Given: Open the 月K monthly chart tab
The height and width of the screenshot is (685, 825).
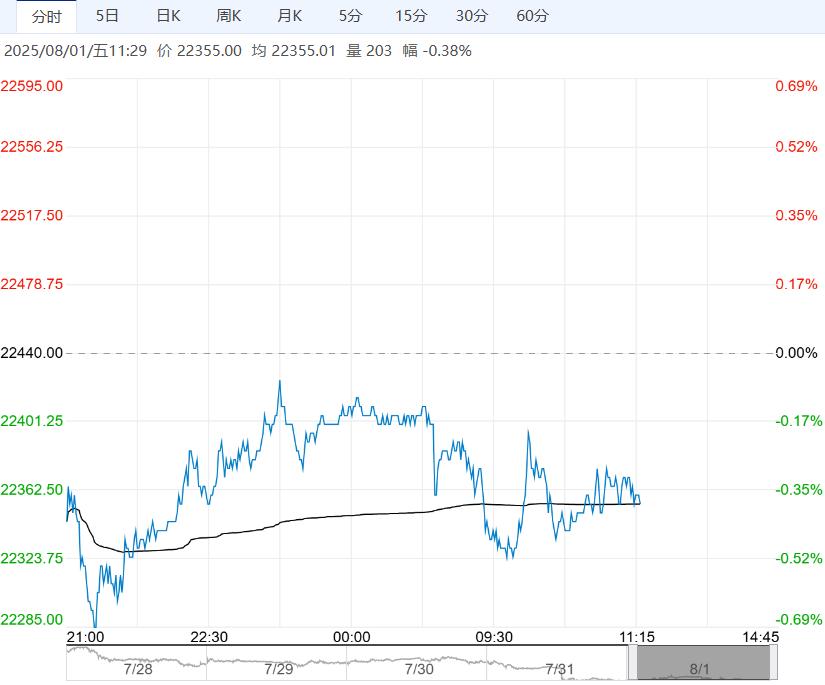Looking at the screenshot, I should (x=290, y=16).
